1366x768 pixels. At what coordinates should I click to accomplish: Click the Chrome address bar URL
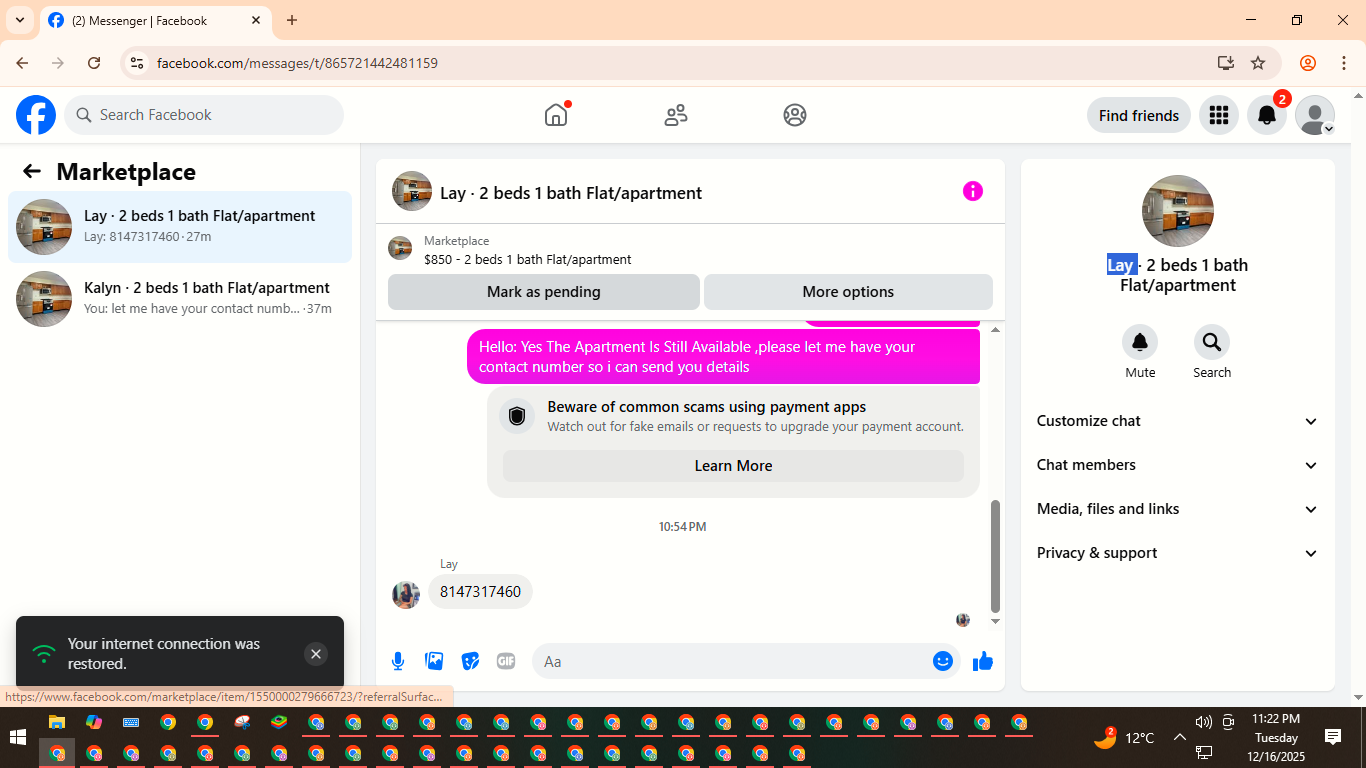(297, 63)
